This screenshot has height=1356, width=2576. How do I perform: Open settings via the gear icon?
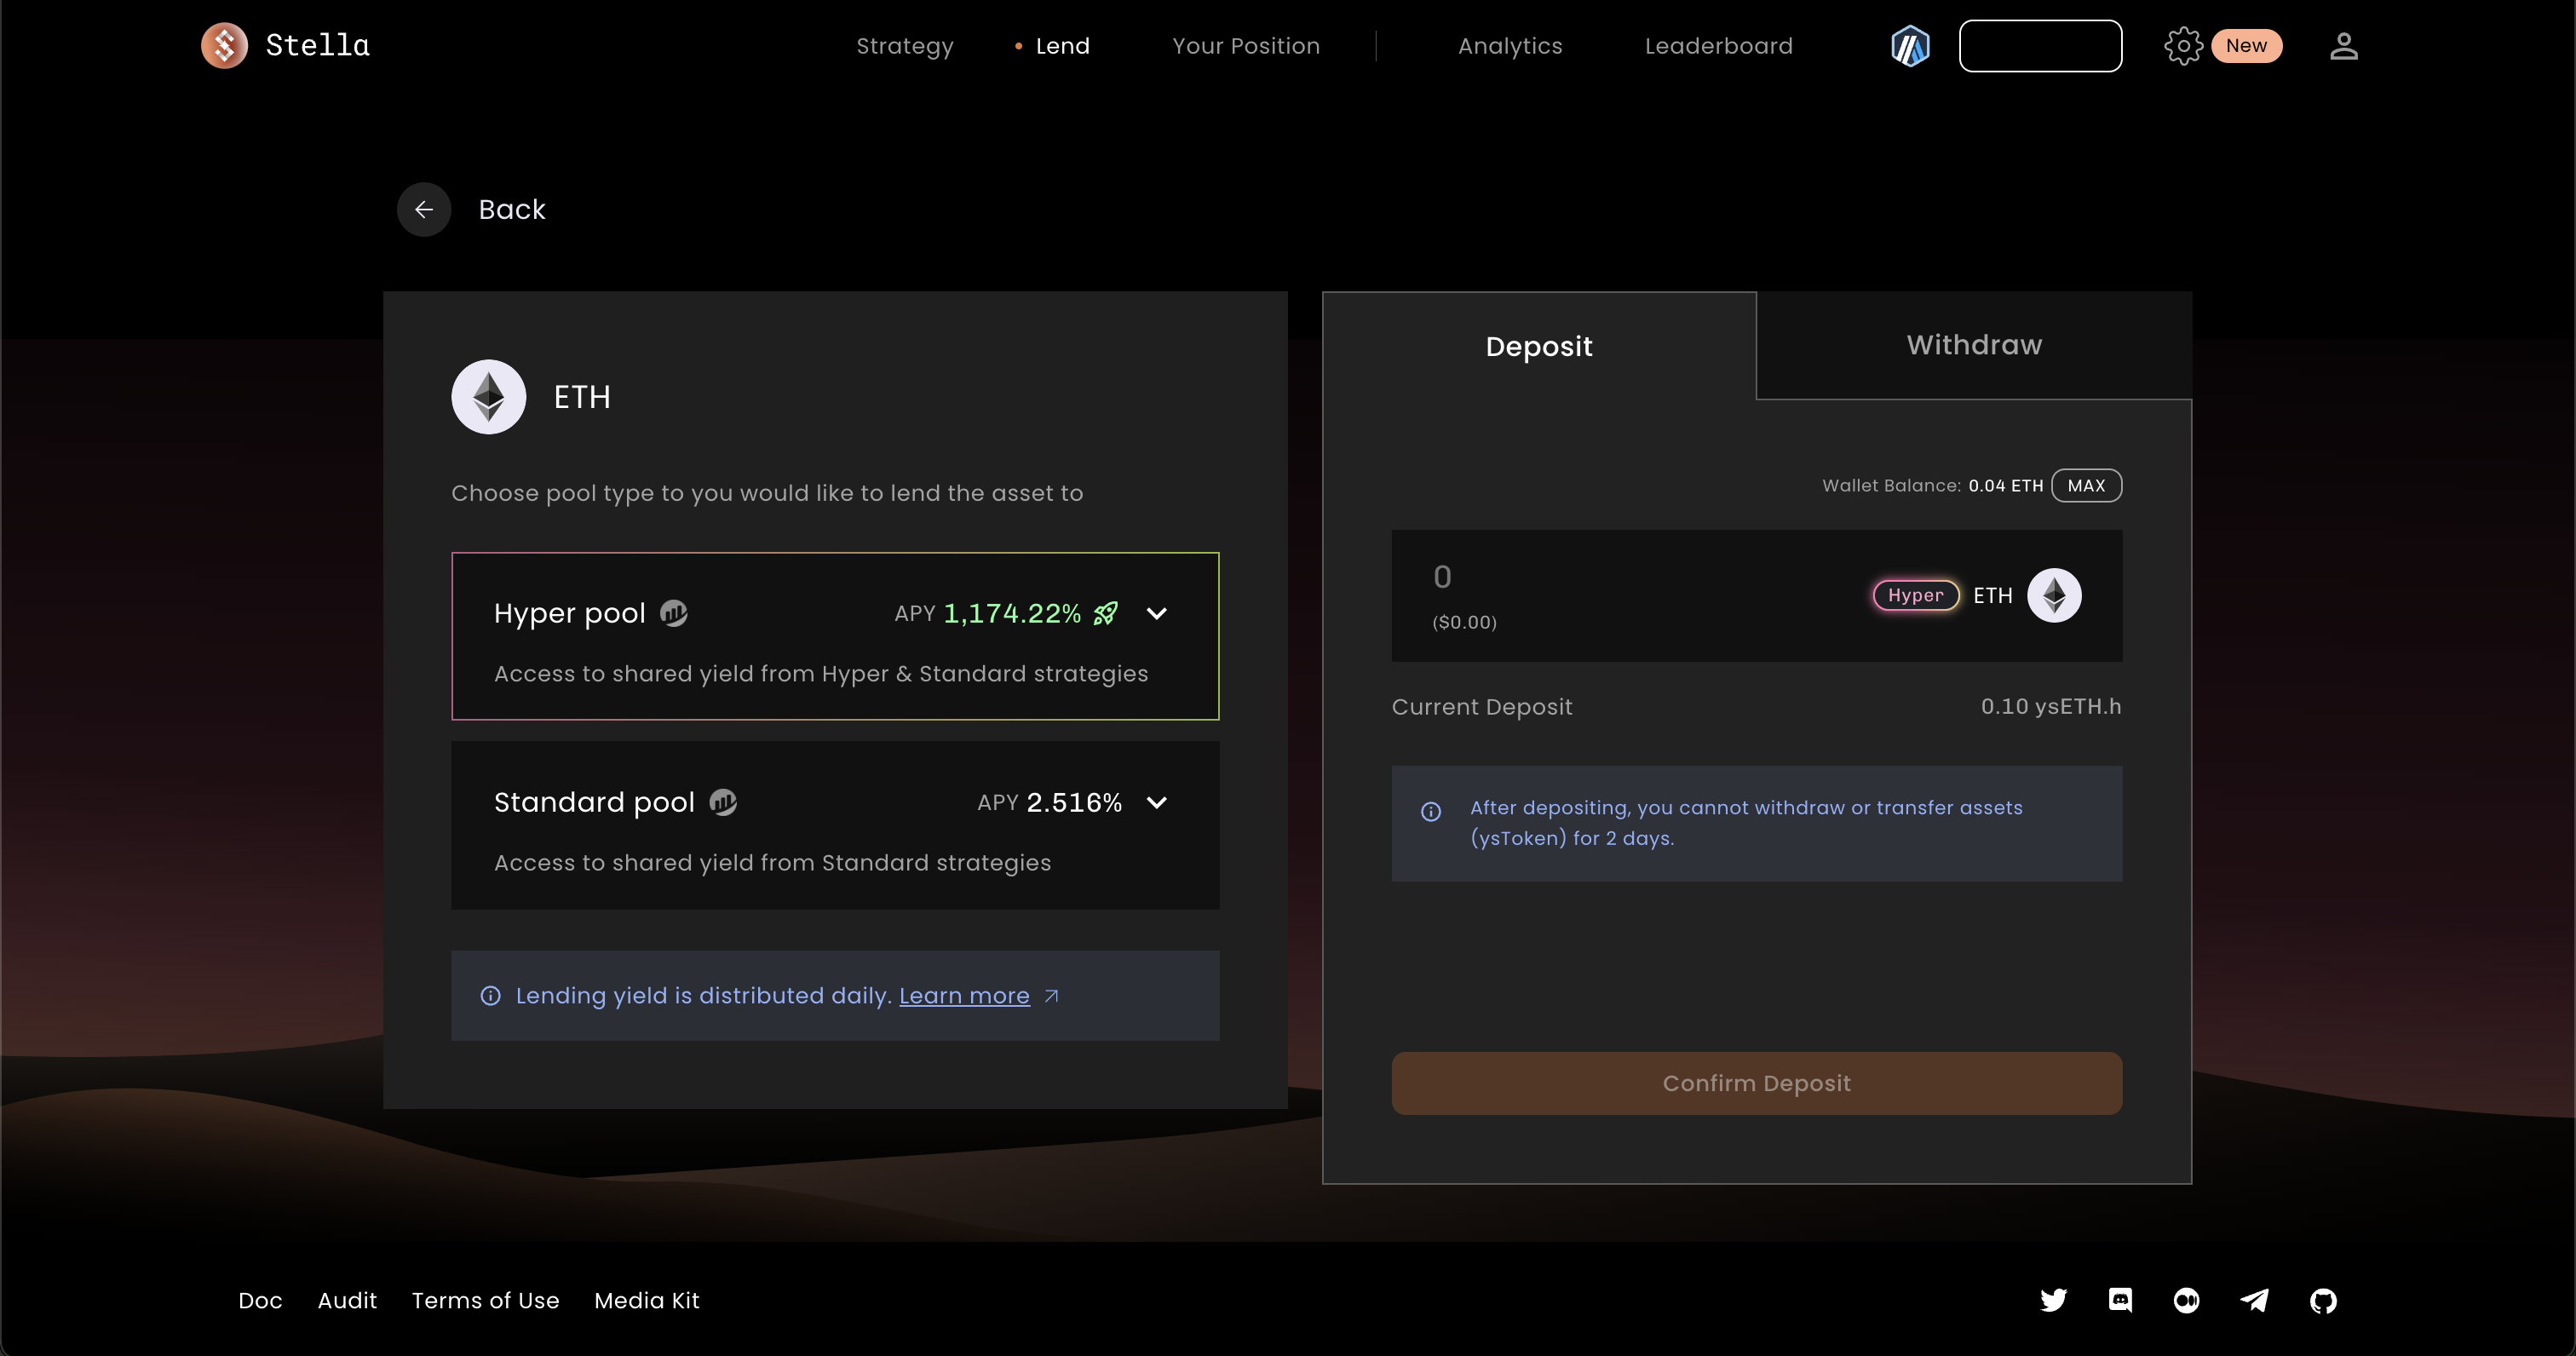2183,46
